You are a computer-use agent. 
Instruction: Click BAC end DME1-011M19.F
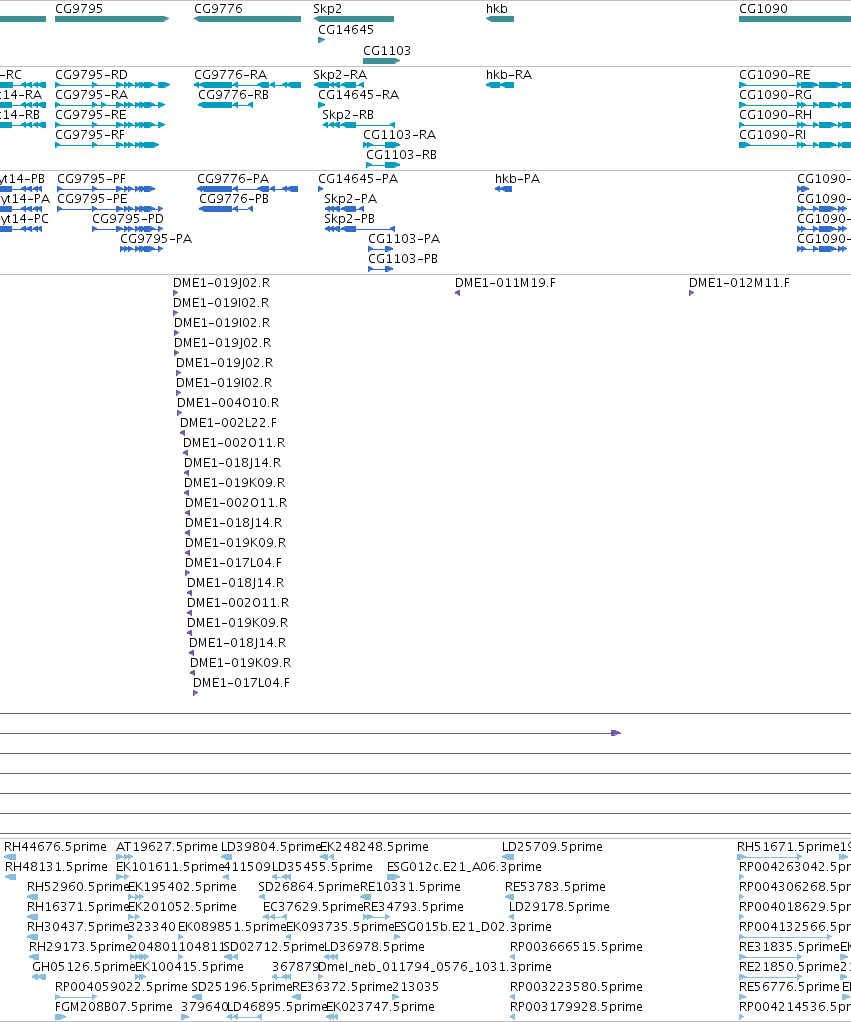pos(505,283)
